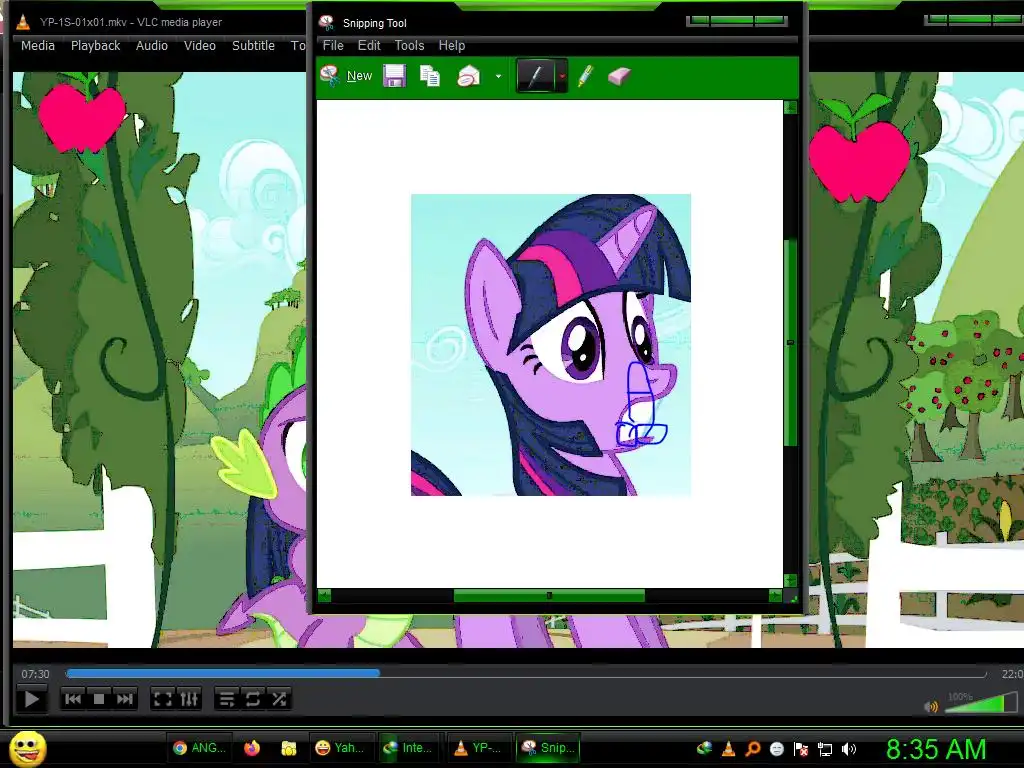Click scroll left arrow in Snipping Tool
Viewport: 1024px width, 768px height.
(x=324, y=596)
